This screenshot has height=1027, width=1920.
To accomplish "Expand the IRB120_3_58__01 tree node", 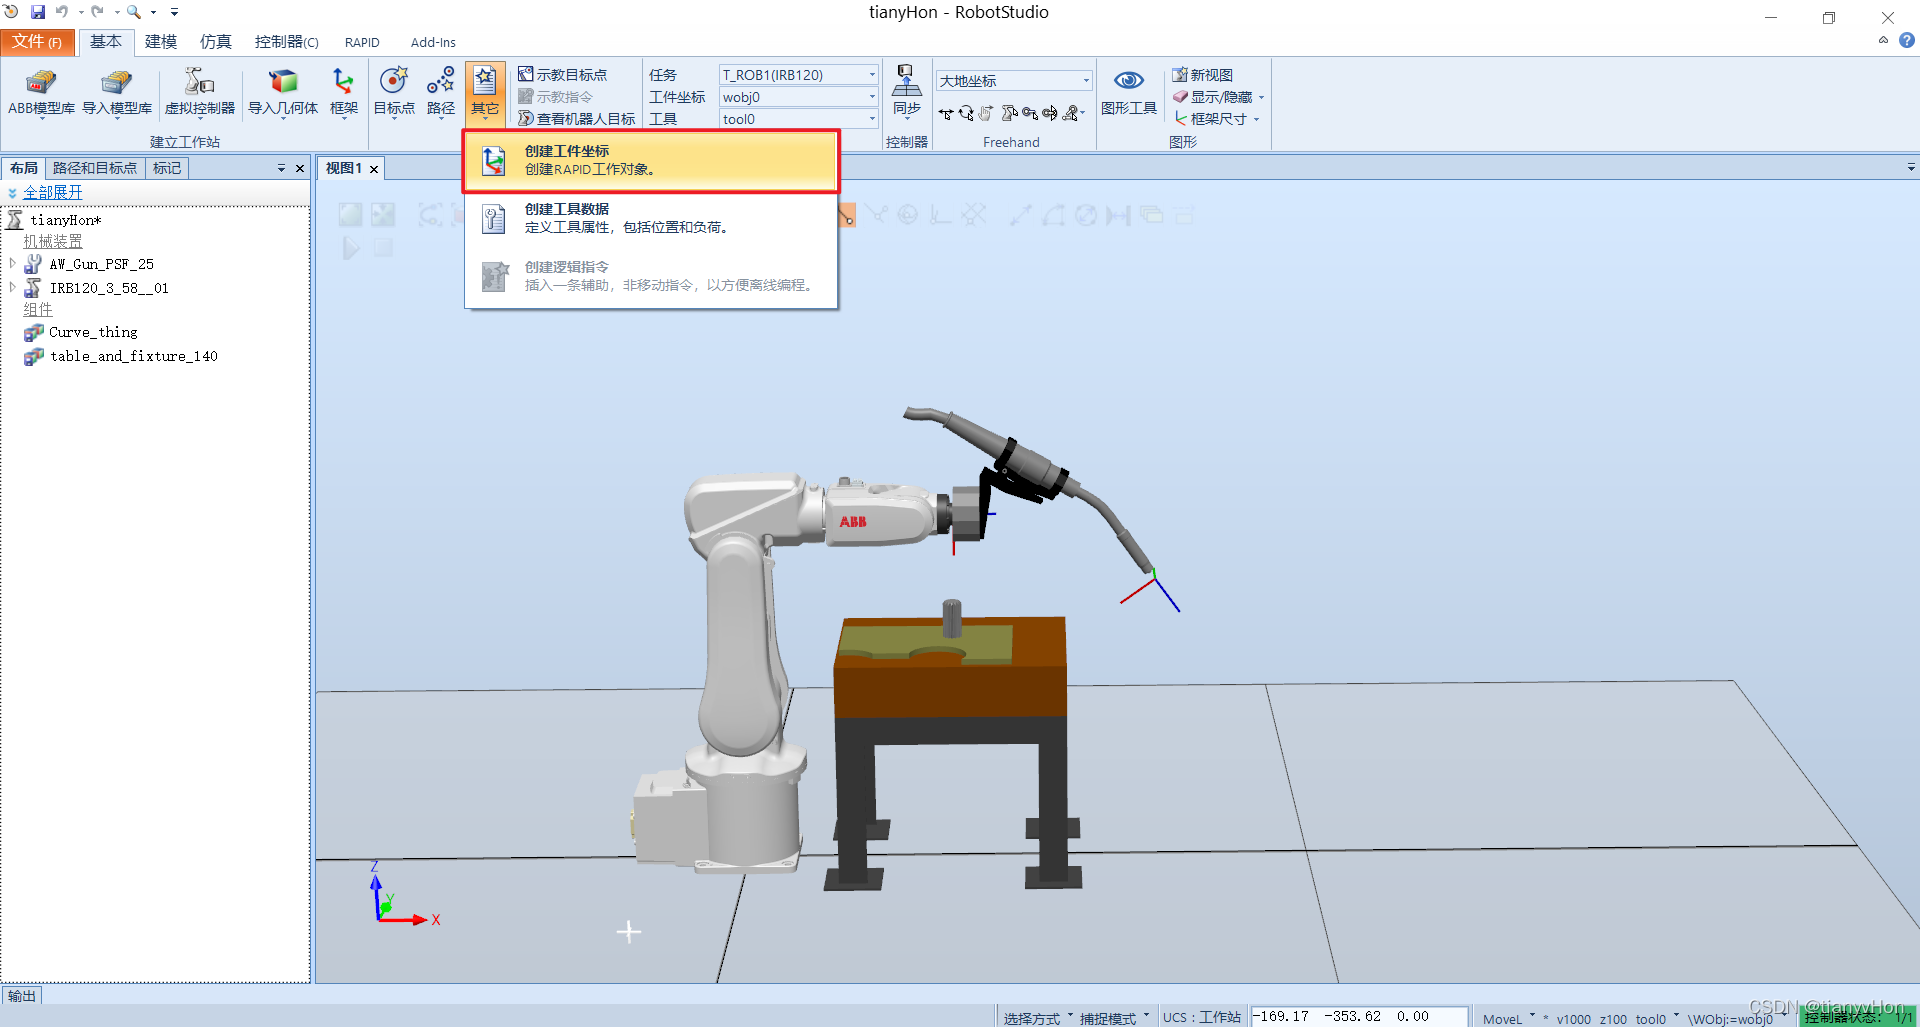I will (x=12, y=288).
